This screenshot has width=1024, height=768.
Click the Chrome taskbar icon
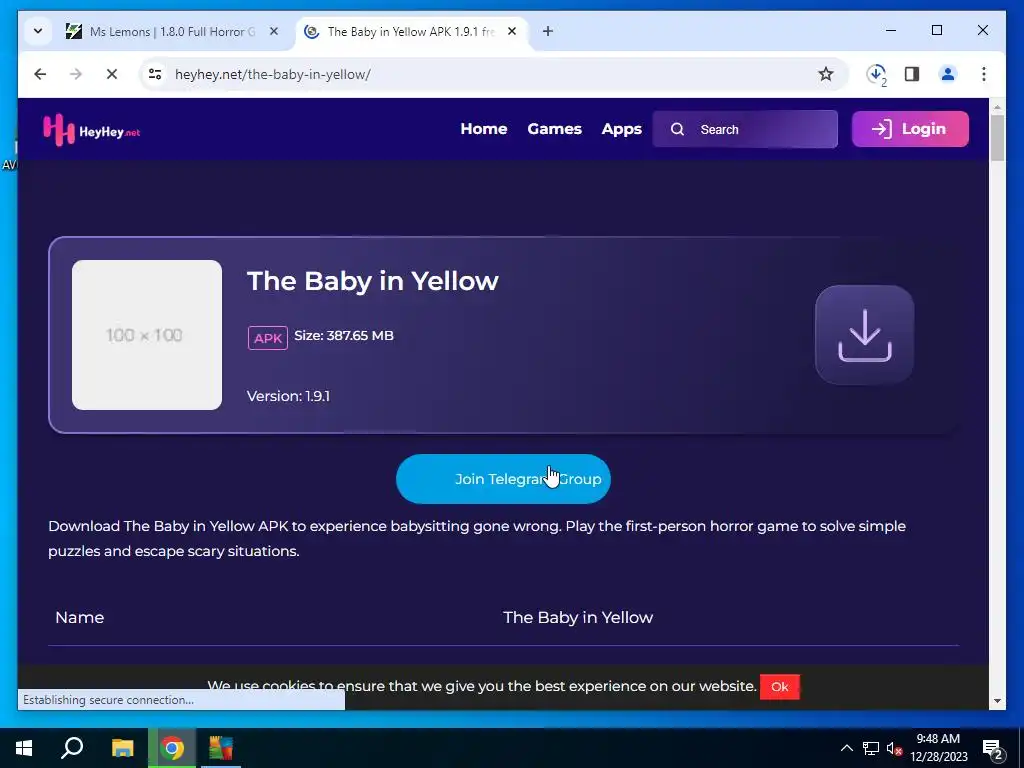172,748
